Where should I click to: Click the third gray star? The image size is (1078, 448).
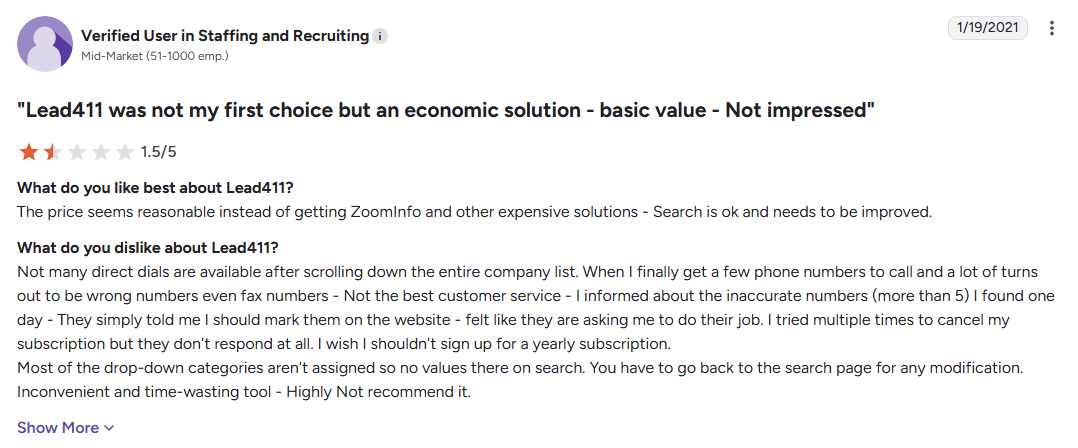coord(76,152)
